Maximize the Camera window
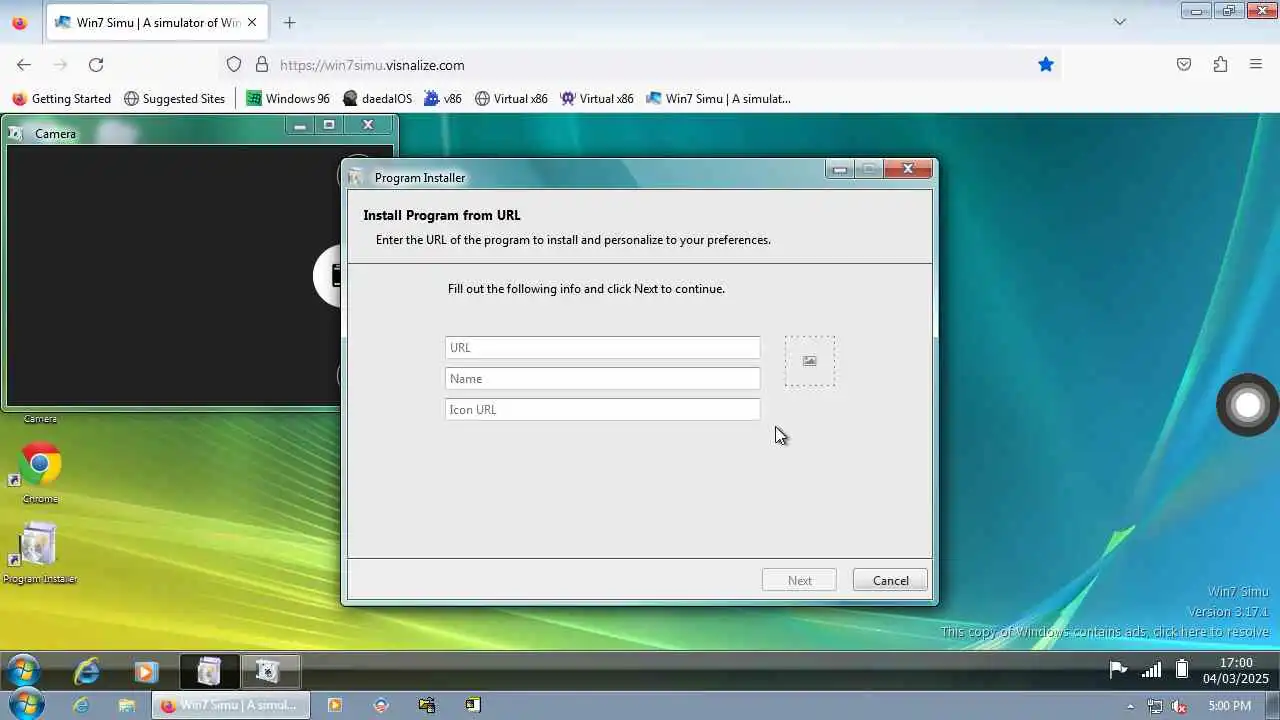The height and width of the screenshot is (720, 1280). click(328, 125)
